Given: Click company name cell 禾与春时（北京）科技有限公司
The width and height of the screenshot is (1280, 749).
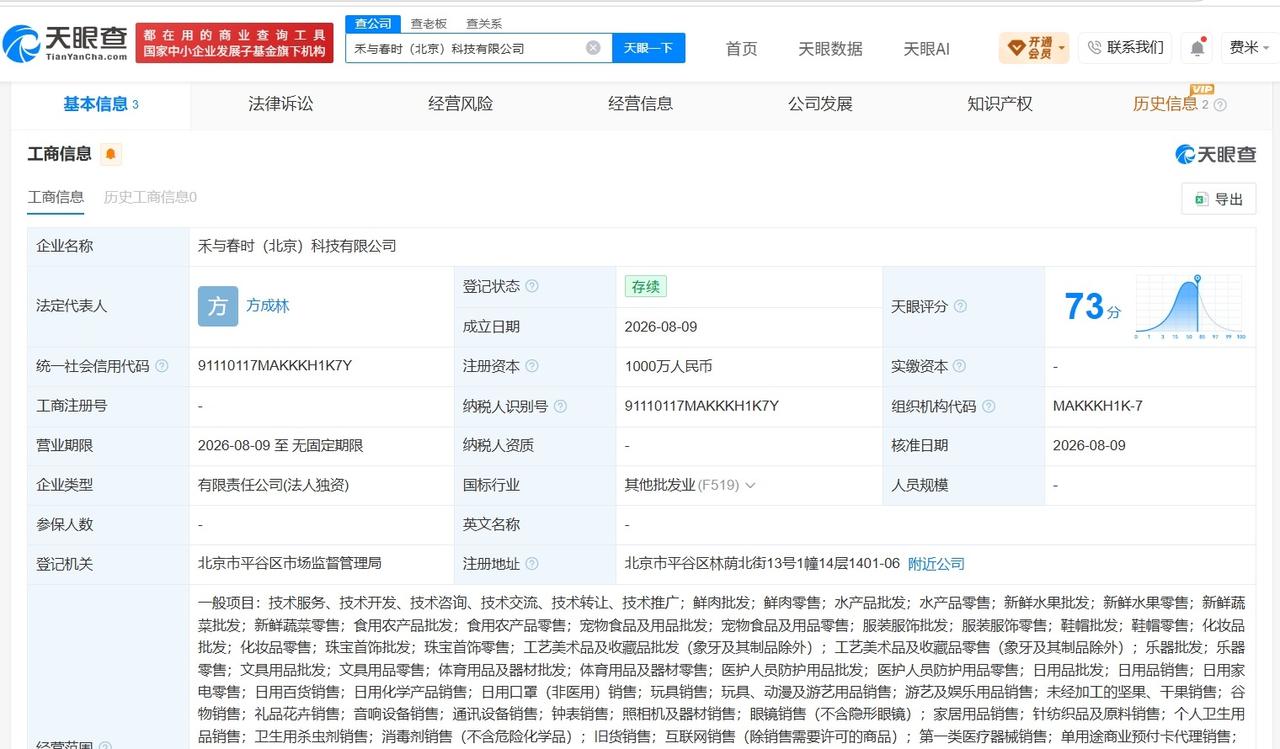Looking at the screenshot, I should (297, 246).
